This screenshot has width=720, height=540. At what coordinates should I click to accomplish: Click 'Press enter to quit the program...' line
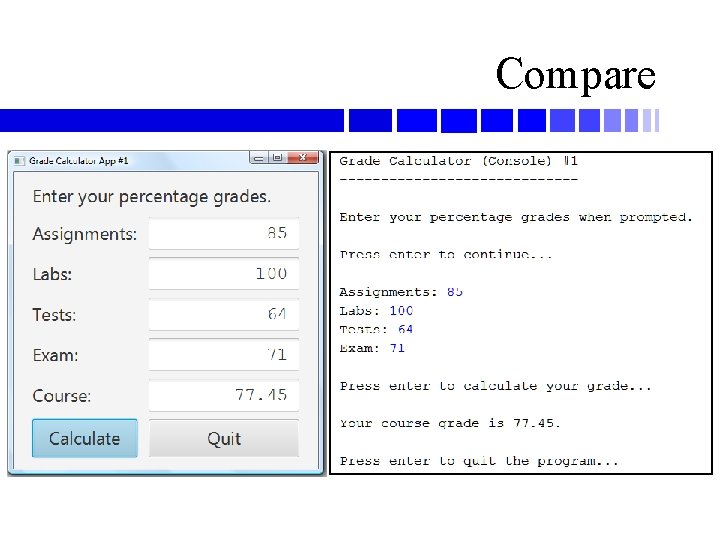pyautogui.click(x=479, y=461)
